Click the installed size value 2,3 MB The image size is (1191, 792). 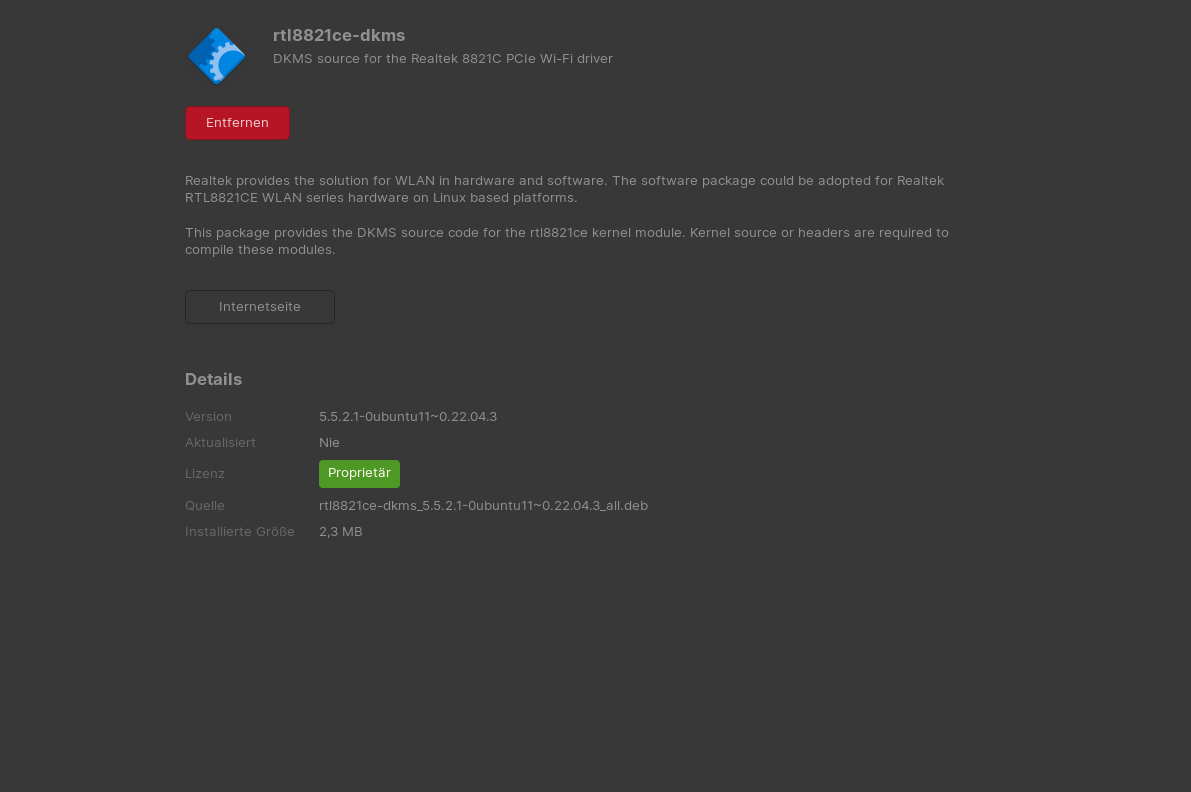click(340, 532)
